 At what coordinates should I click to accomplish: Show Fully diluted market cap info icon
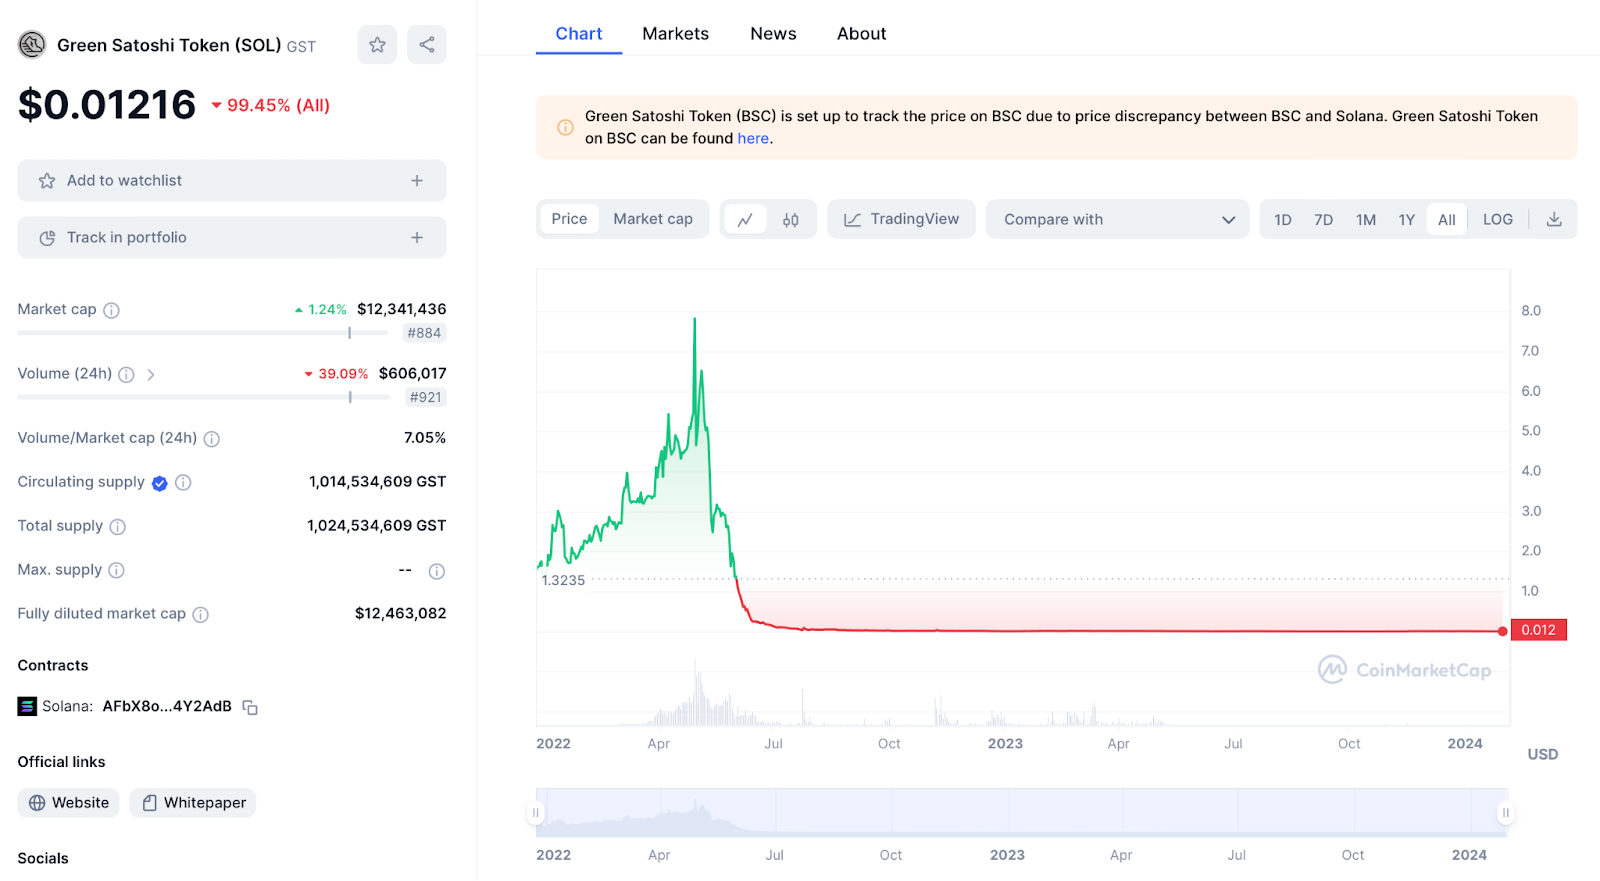(x=201, y=614)
